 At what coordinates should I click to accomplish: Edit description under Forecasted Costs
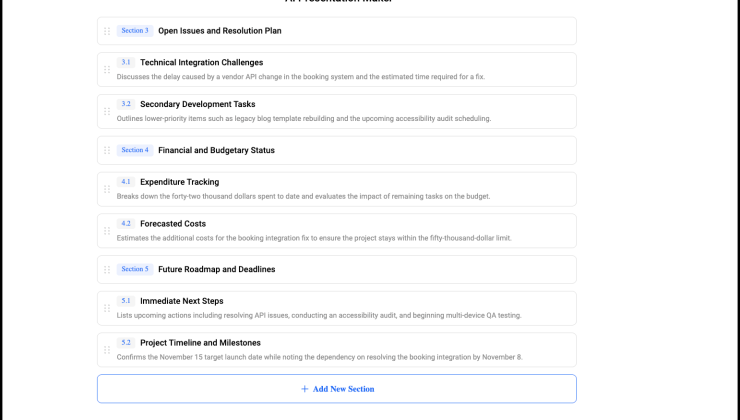[x=314, y=238]
